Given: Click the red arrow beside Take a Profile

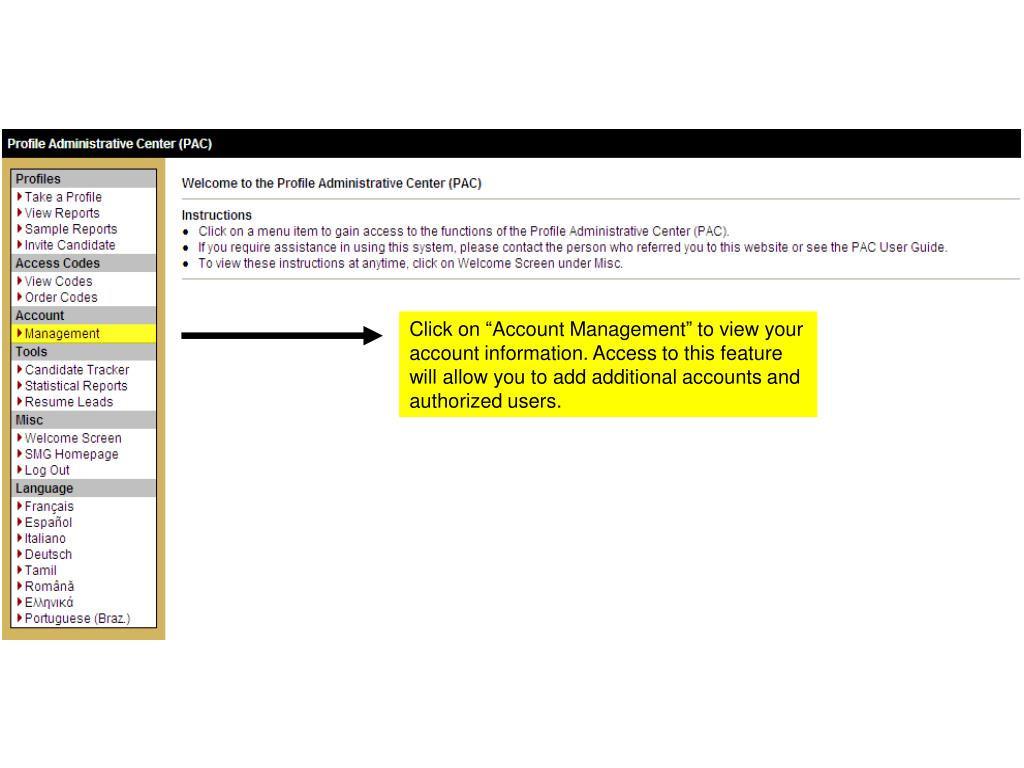Looking at the screenshot, I should point(20,196).
